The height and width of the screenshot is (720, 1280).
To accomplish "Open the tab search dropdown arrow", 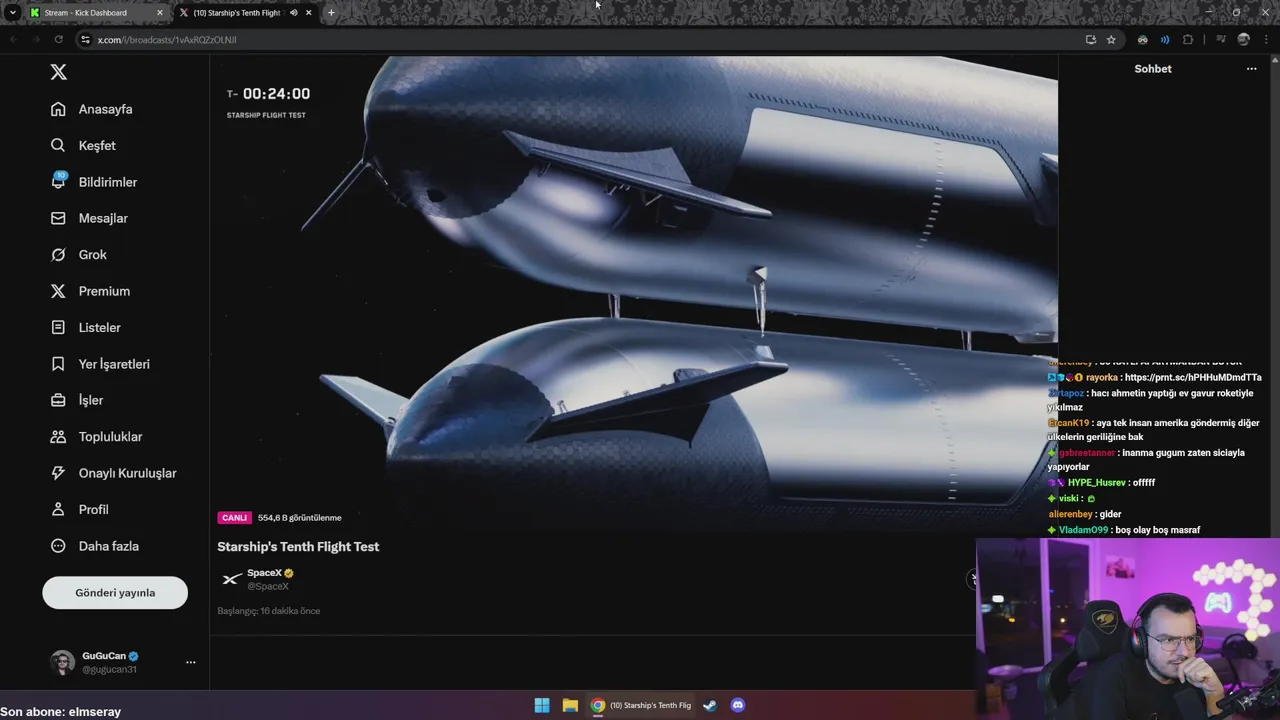I will coord(12,13).
